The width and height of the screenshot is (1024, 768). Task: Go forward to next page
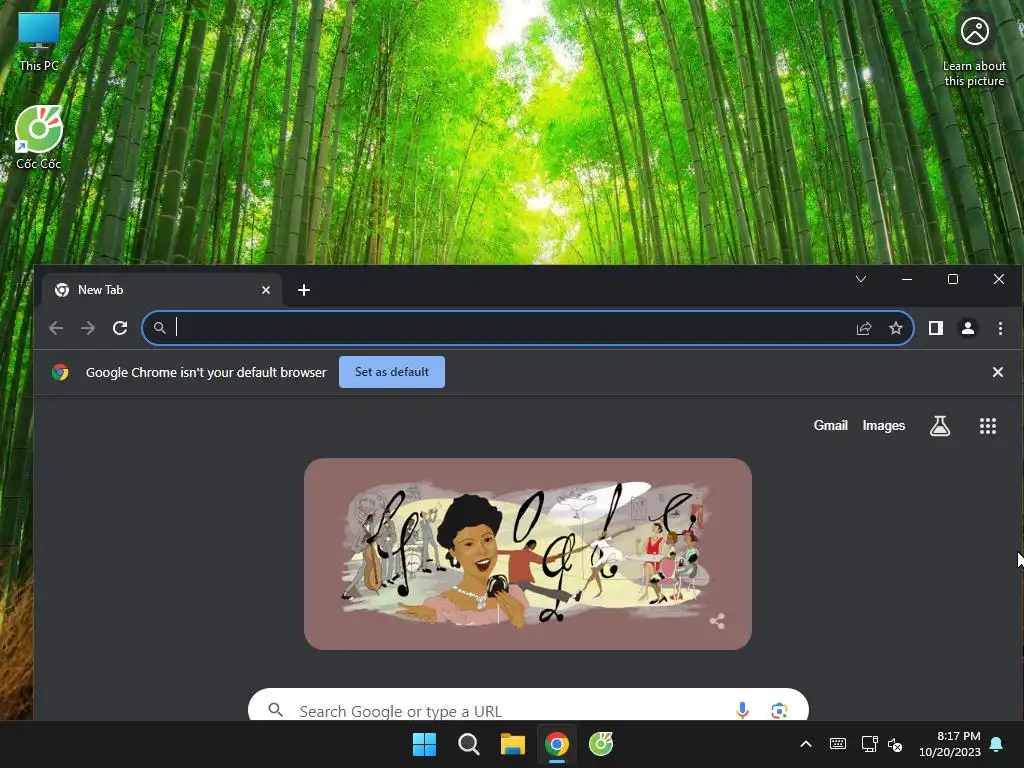88,328
